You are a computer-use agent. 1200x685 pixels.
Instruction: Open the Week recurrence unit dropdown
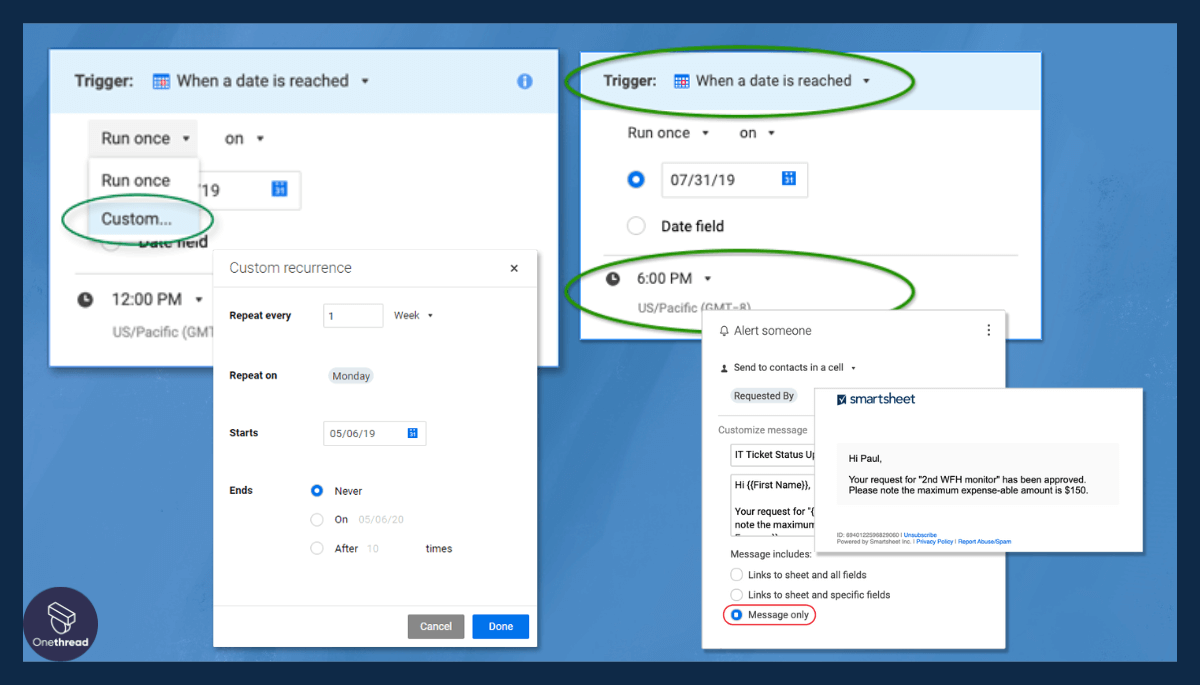(413, 315)
